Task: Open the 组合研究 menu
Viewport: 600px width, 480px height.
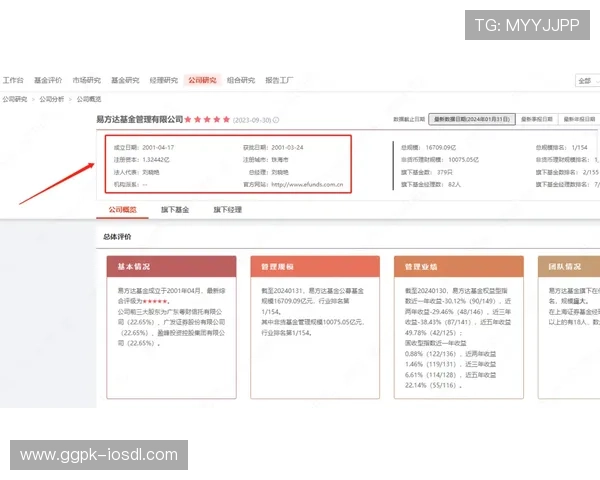Action: pos(241,80)
